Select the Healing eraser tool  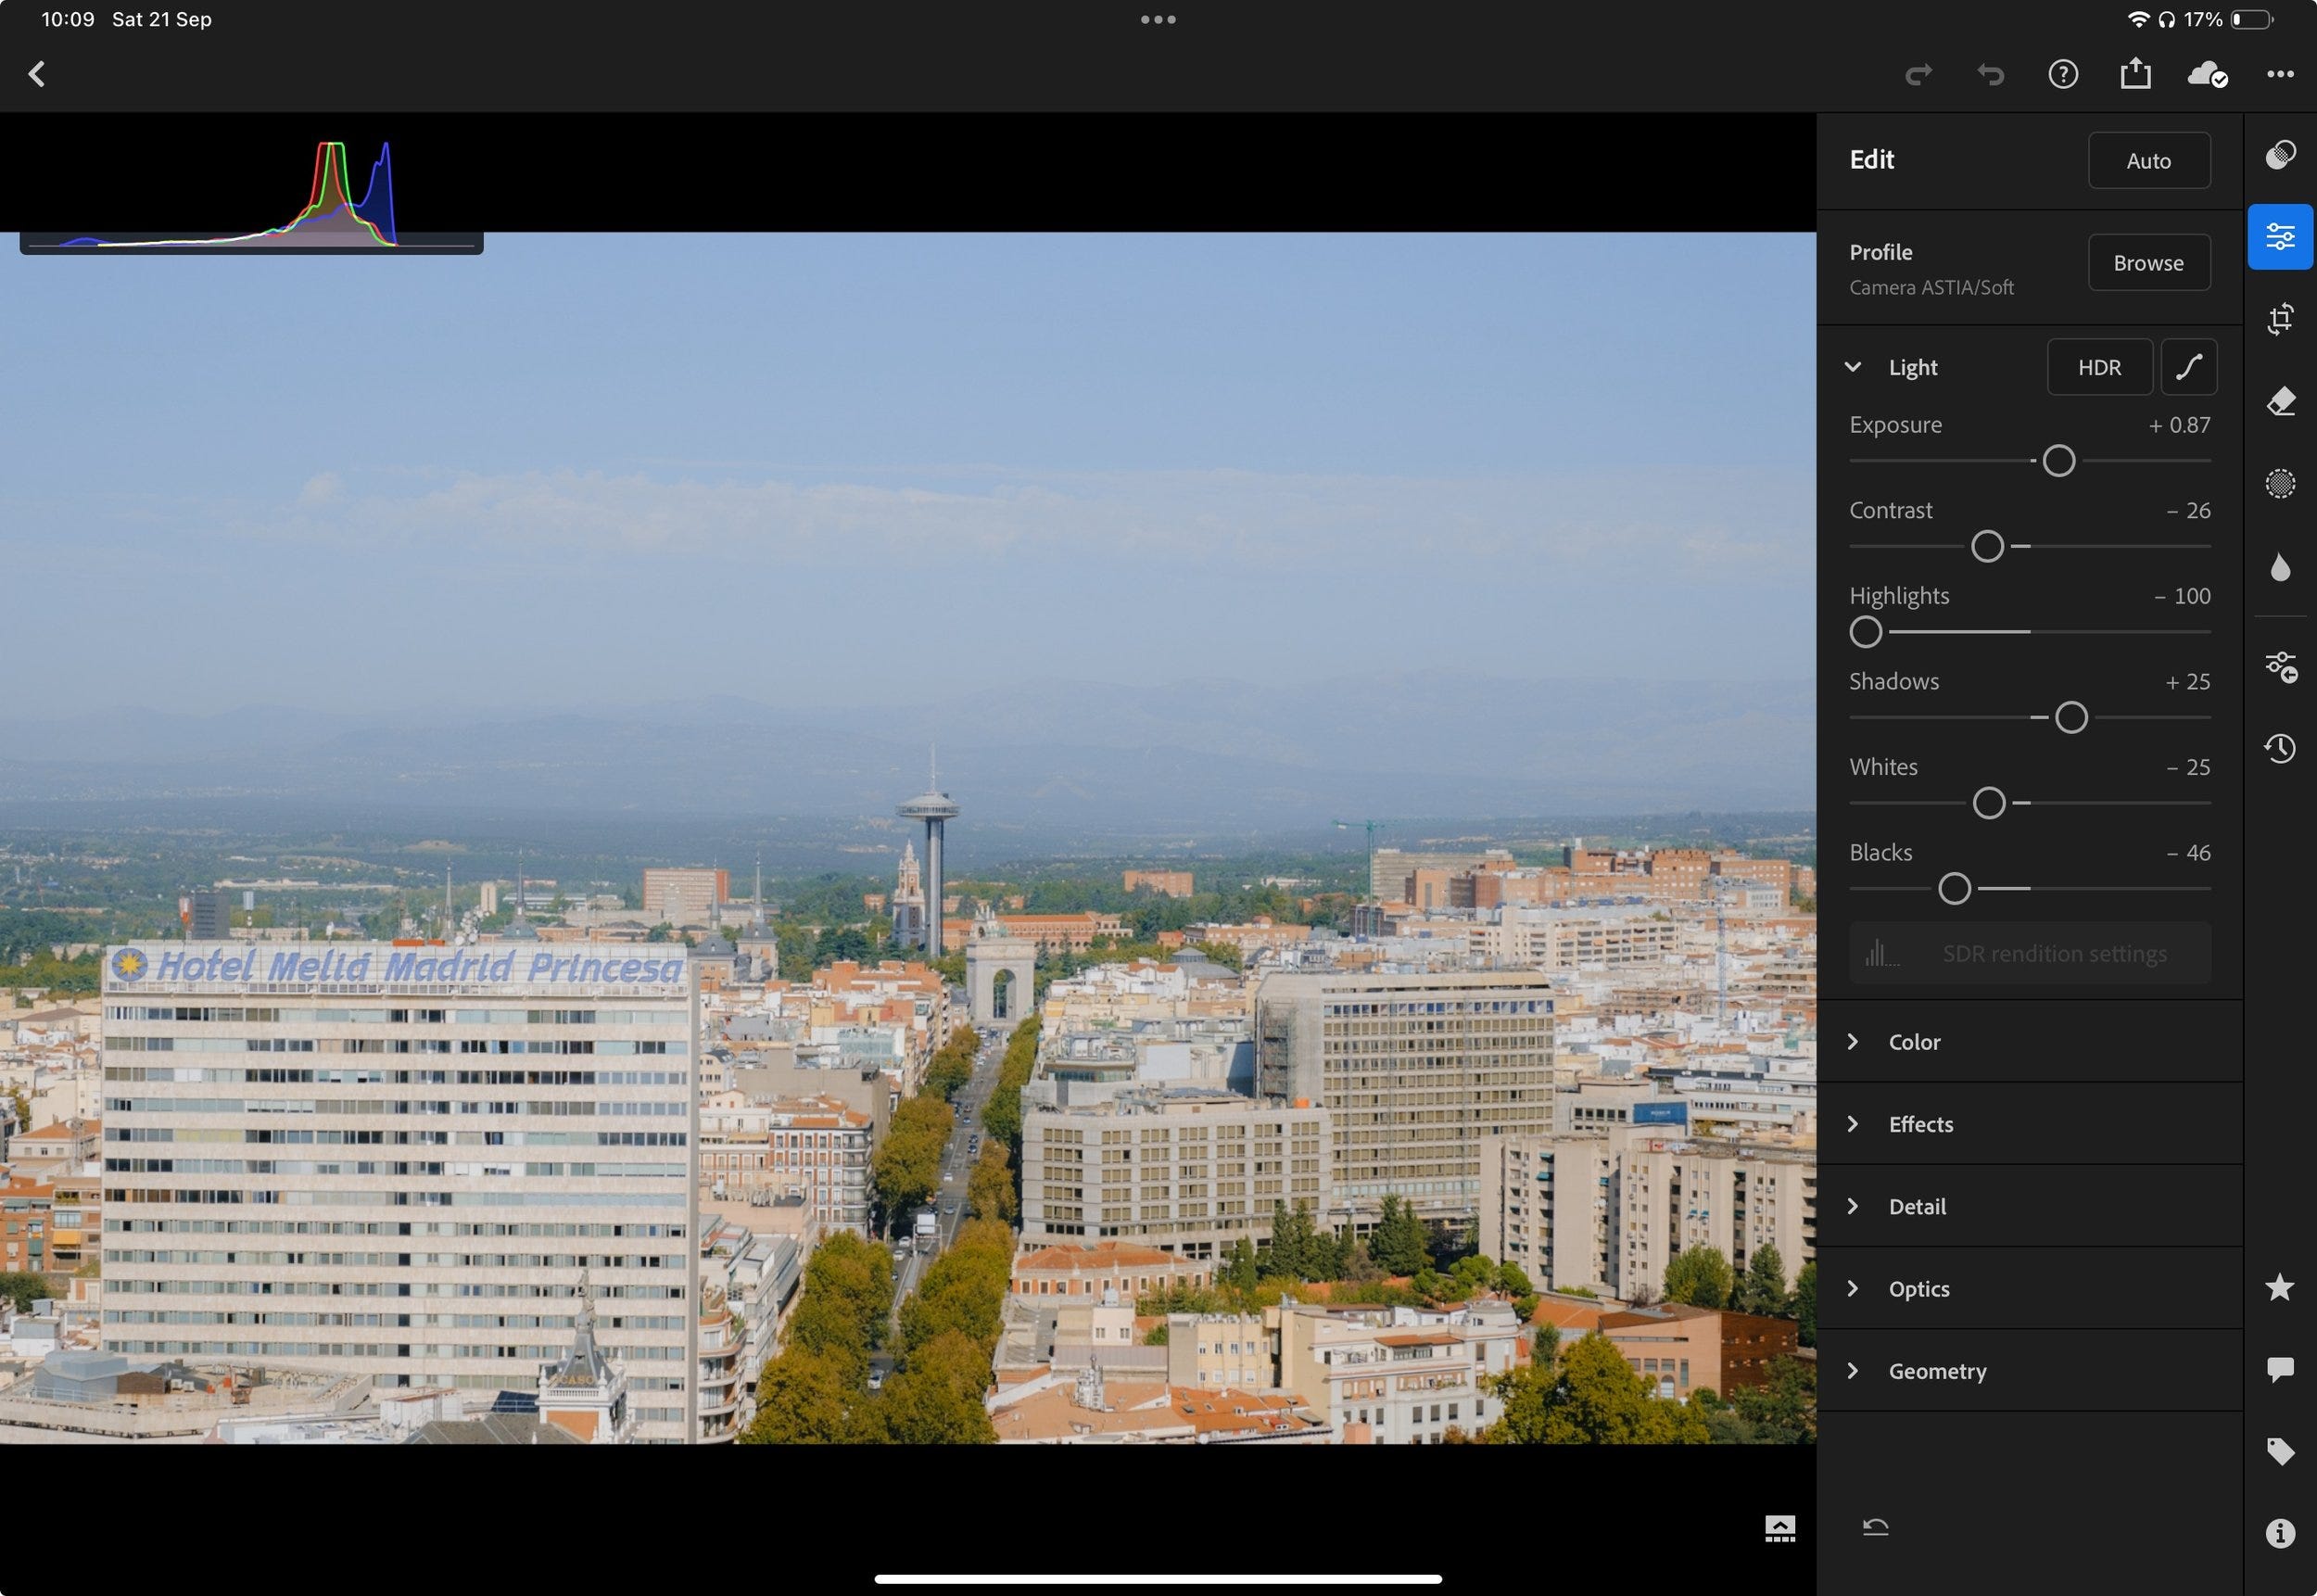pos(2280,402)
